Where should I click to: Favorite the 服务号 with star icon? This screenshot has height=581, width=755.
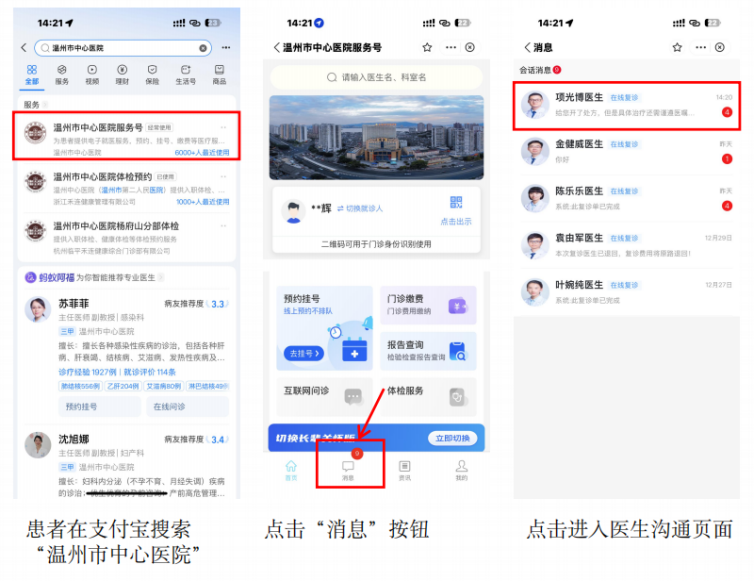tap(427, 47)
